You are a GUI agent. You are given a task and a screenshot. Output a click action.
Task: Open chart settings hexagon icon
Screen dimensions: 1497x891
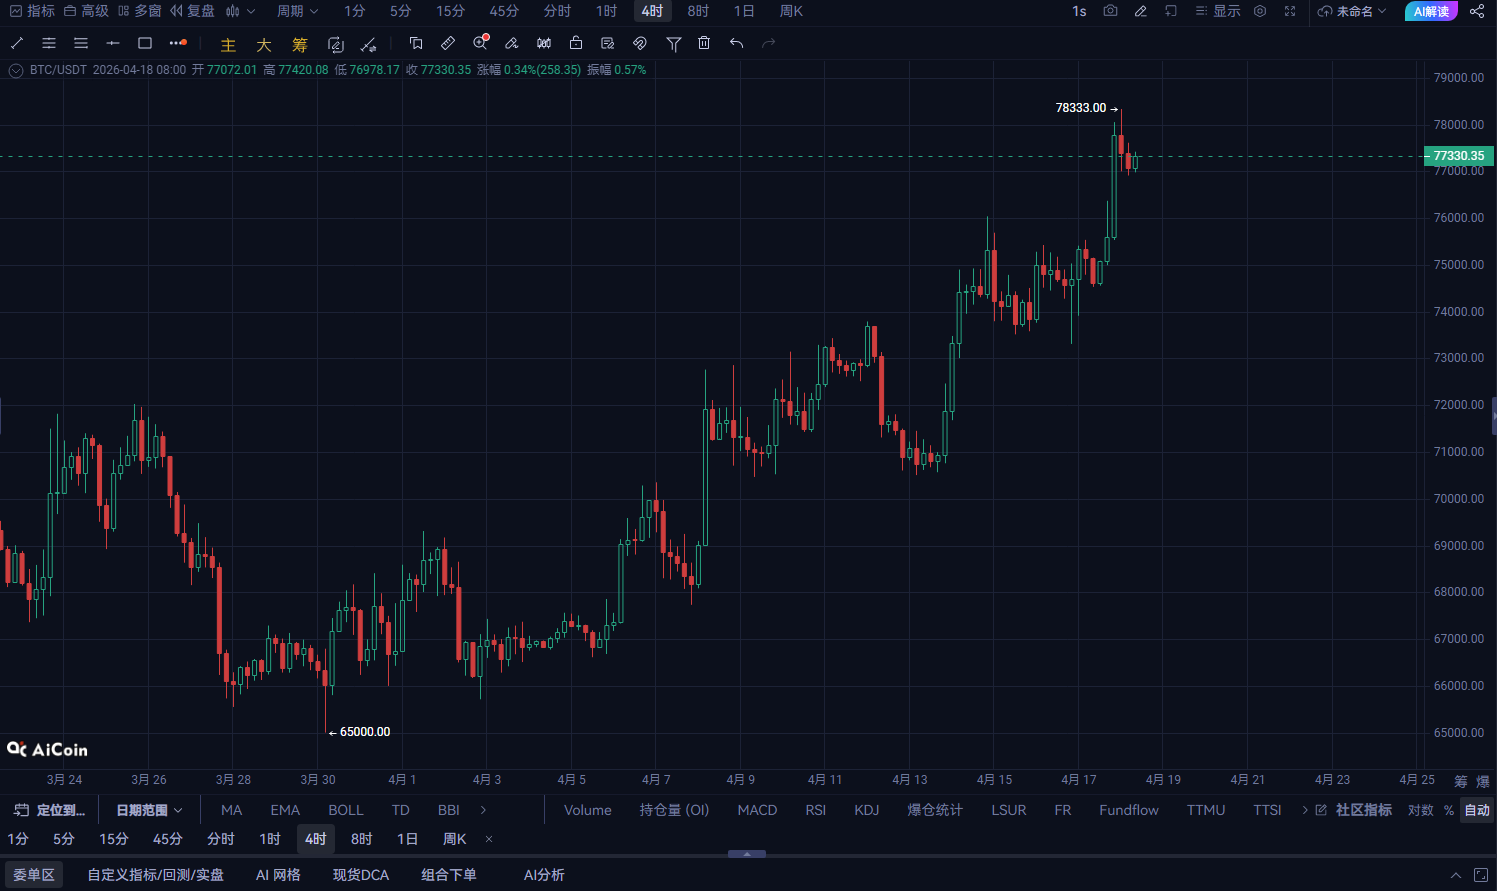[1260, 11]
